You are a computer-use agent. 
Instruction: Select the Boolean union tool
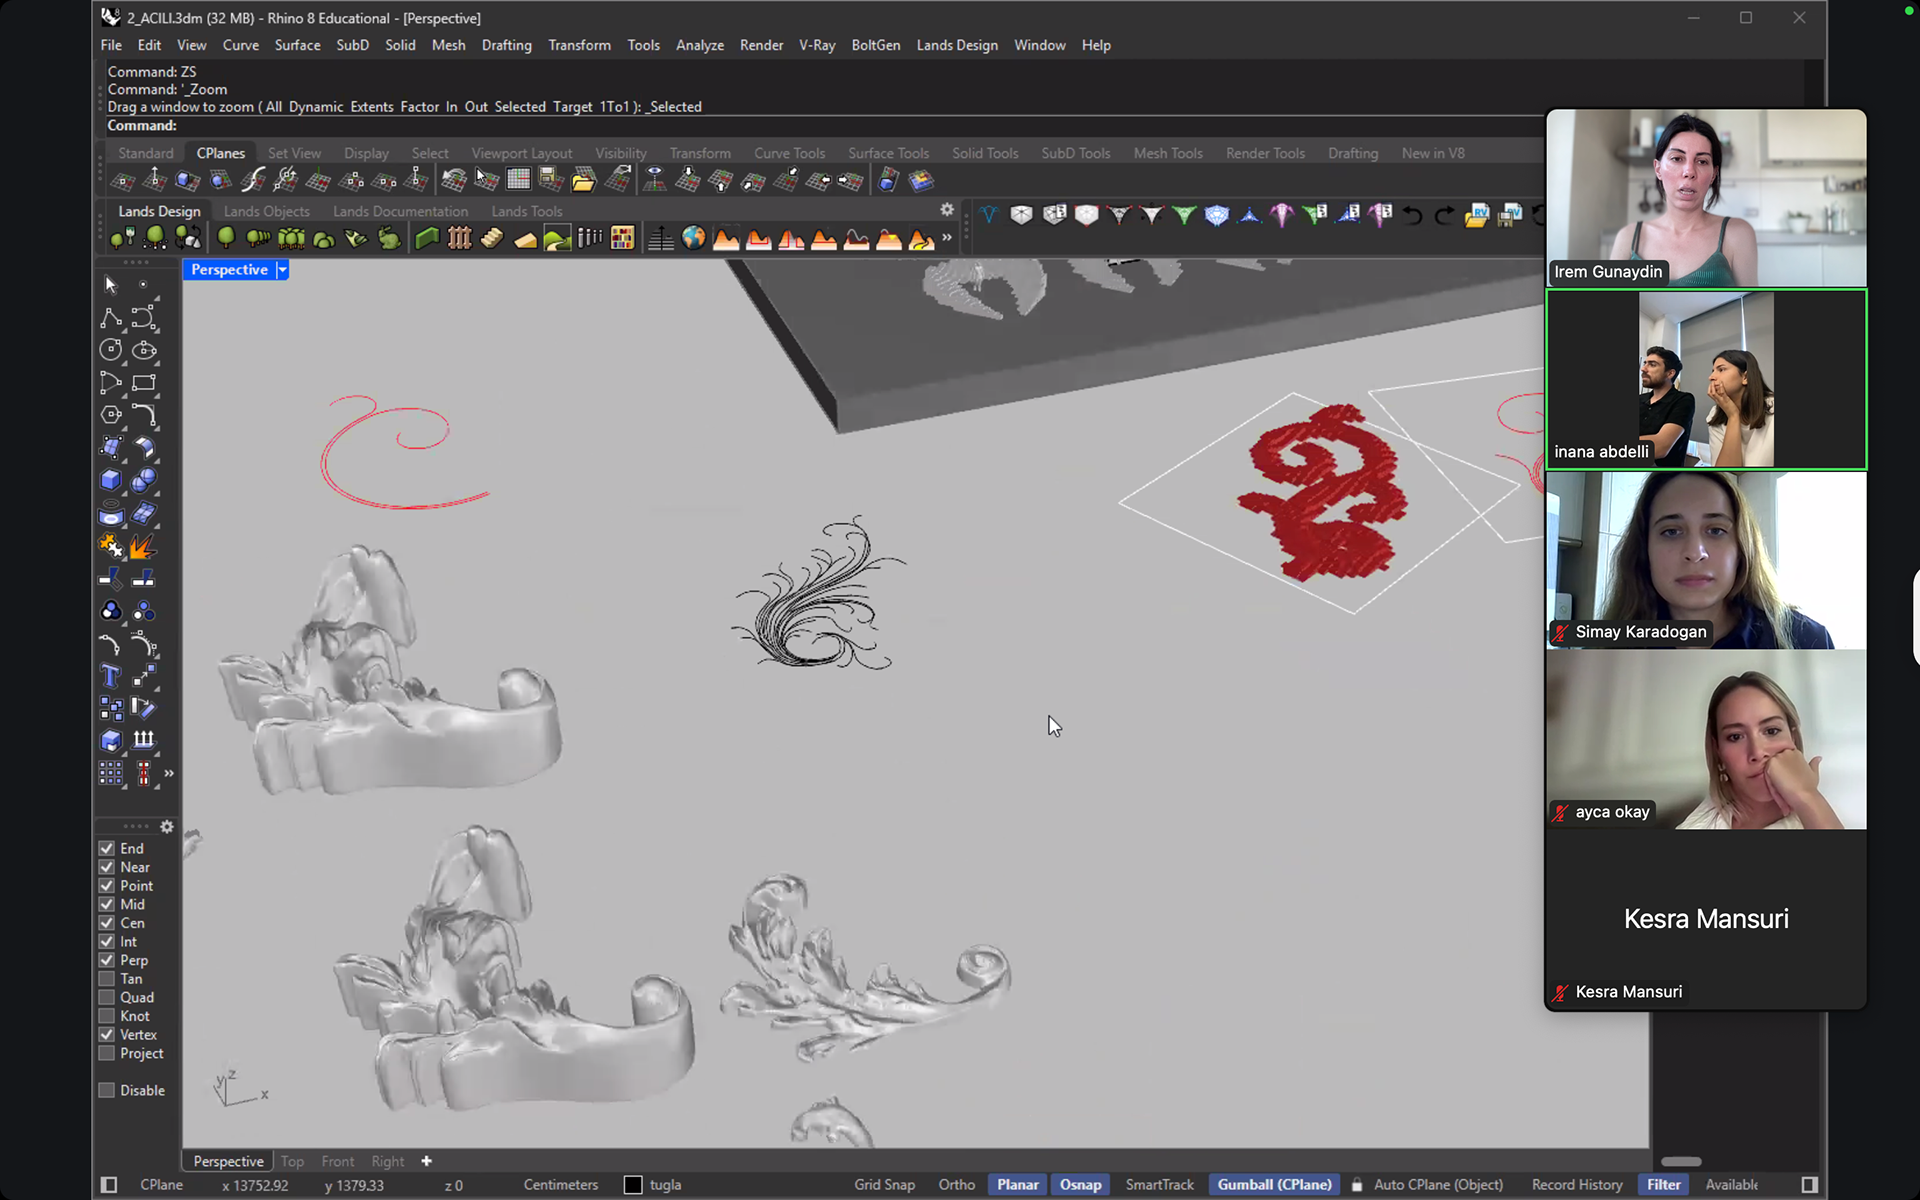[x=144, y=480]
